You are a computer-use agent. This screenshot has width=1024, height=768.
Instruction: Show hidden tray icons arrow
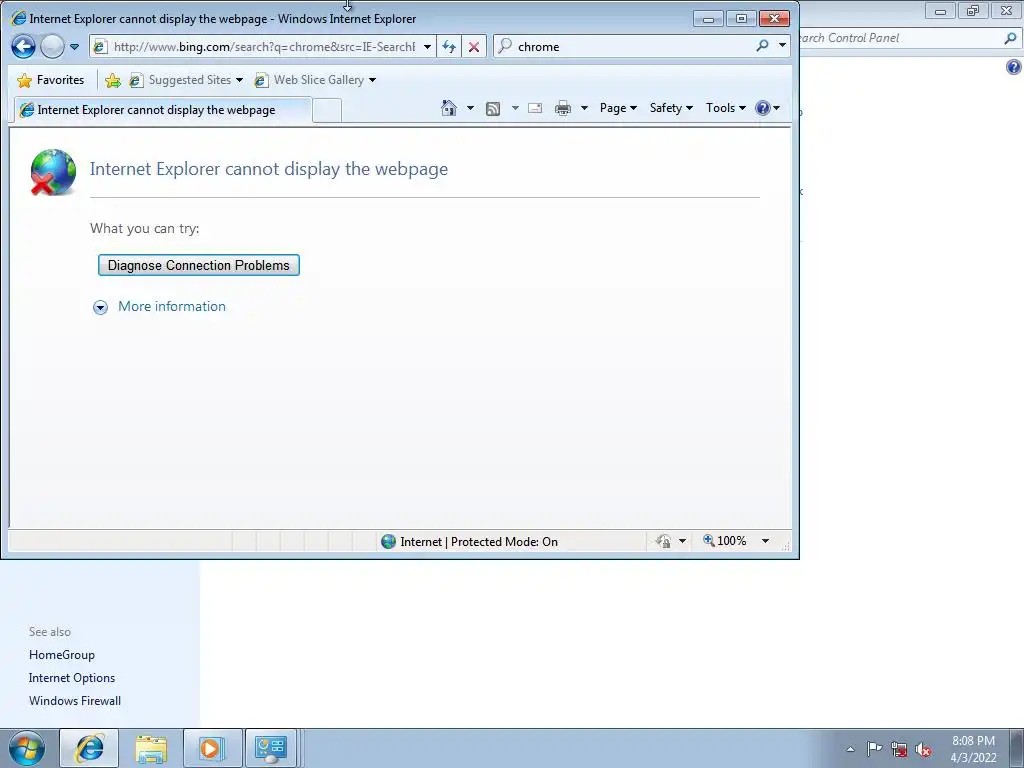pos(850,749)
